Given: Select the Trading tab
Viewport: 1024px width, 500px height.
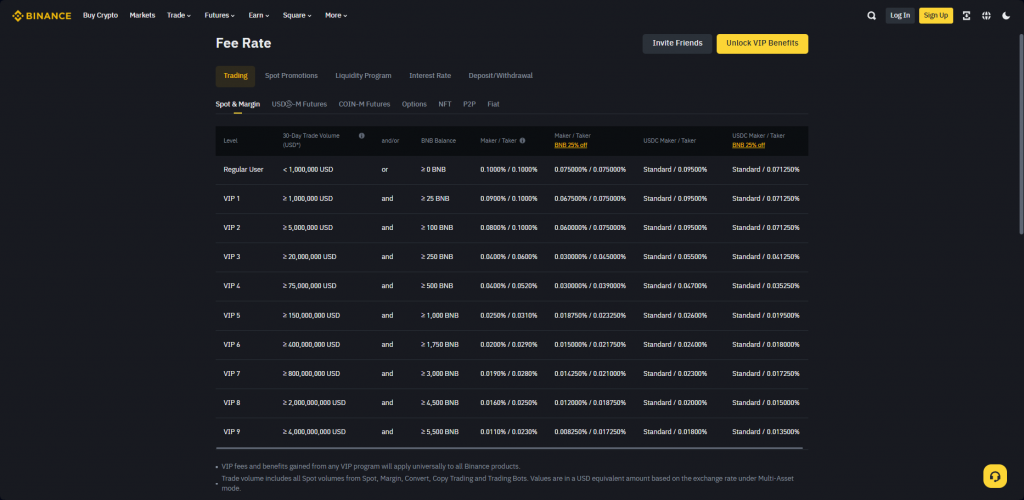Looking at the screenshot, I should coord(235,76).
